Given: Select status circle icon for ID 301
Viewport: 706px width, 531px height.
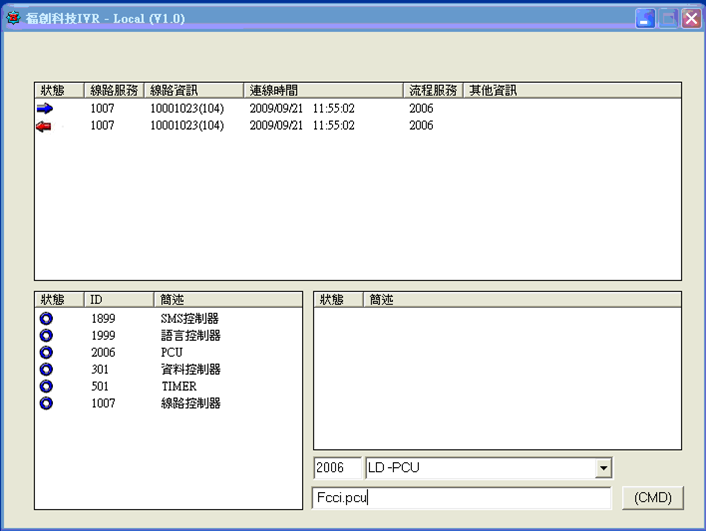Looking at the screenshot, I should click(46, 369).
